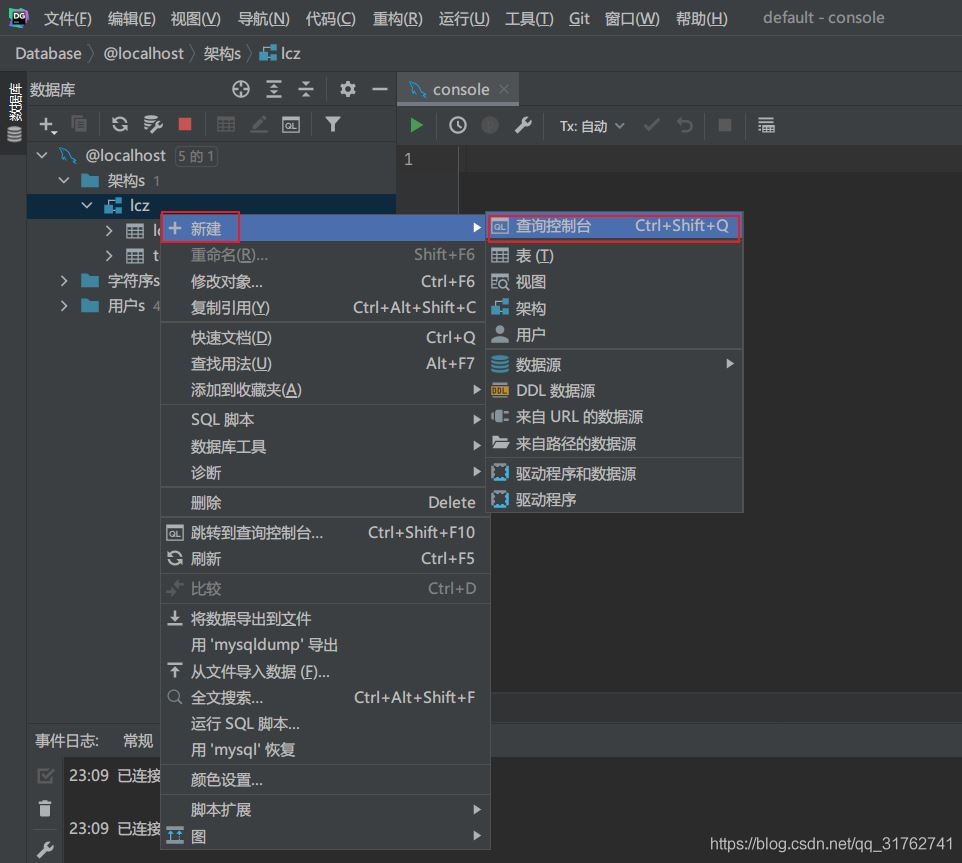Collapse all tree nodes icon
This screenshot has height=863, width=962.
306,89
